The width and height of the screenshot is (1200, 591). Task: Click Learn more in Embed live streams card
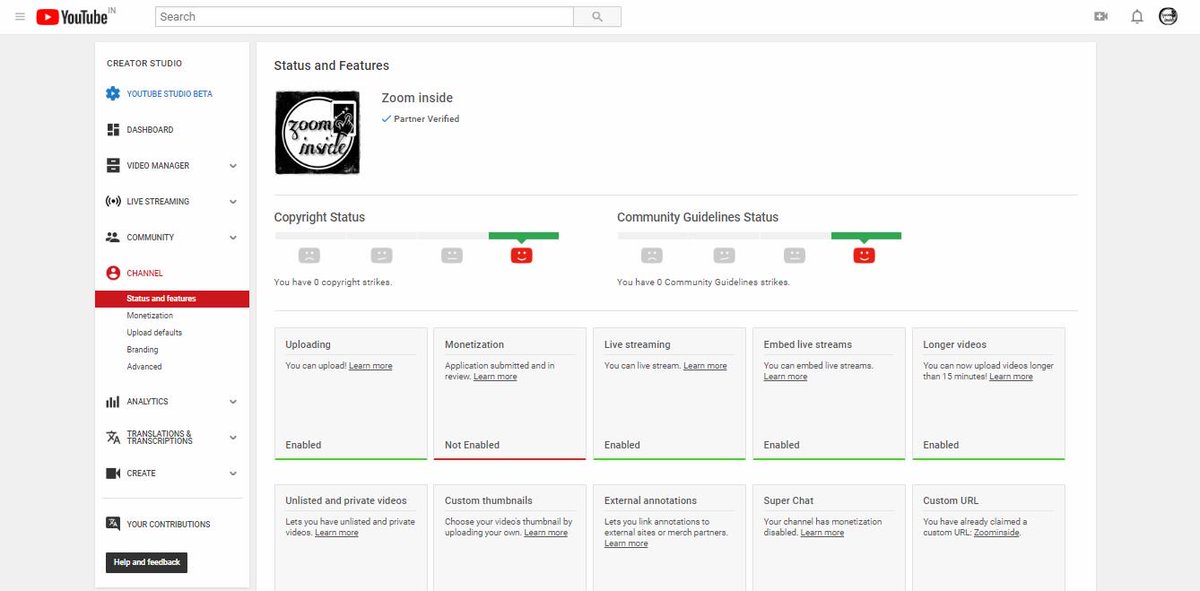click(785, 377)
